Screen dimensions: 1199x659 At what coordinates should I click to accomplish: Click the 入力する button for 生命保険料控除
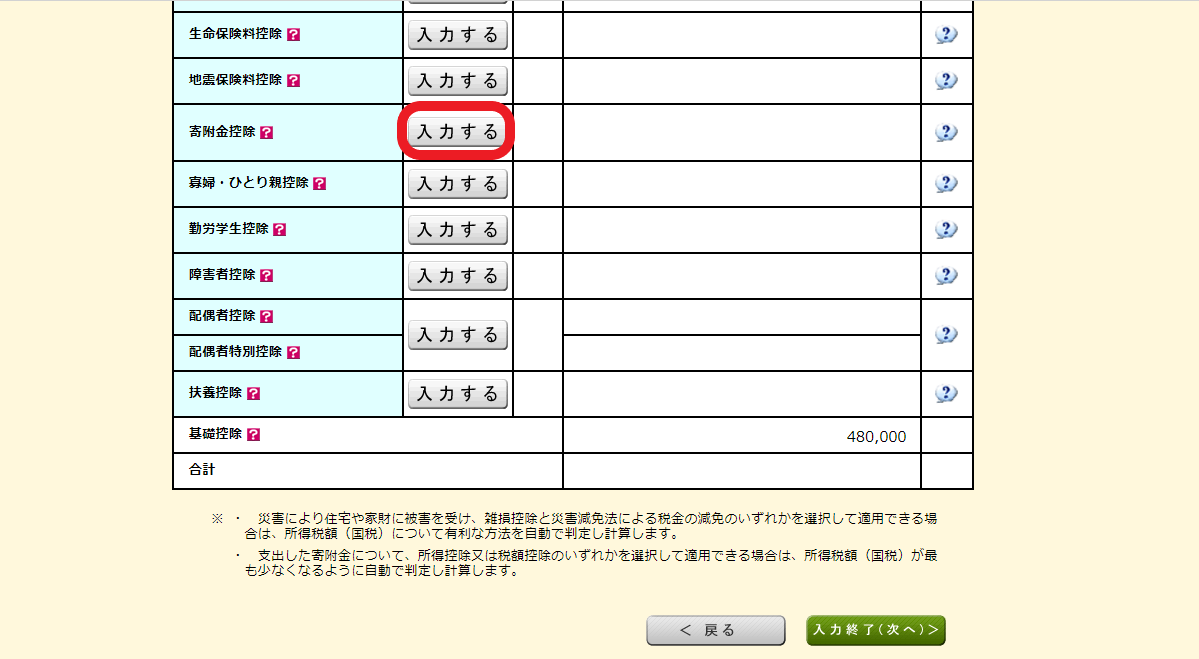(x=457, y=35)
